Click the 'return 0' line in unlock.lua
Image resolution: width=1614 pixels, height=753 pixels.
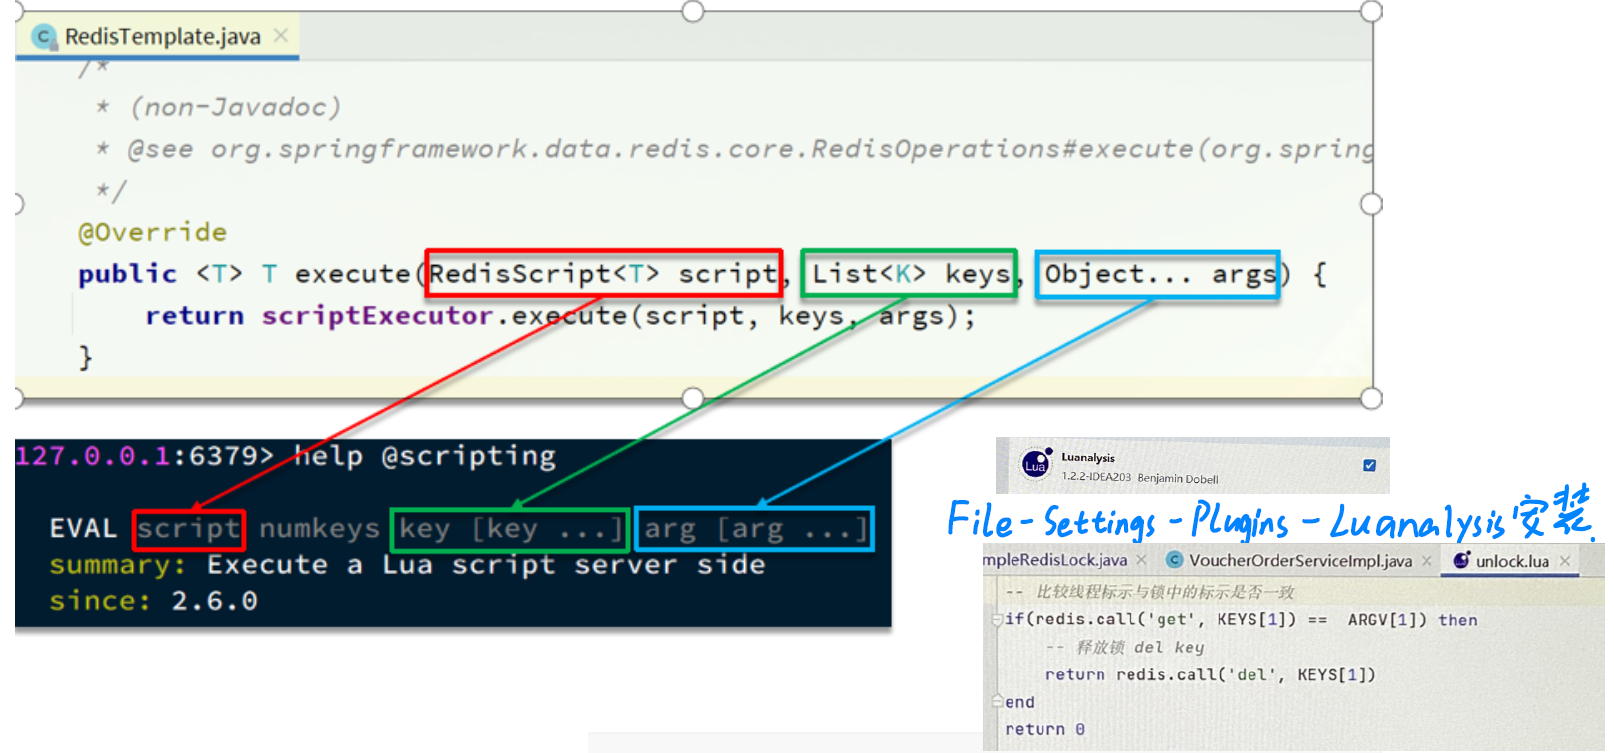pos(1045,729)
